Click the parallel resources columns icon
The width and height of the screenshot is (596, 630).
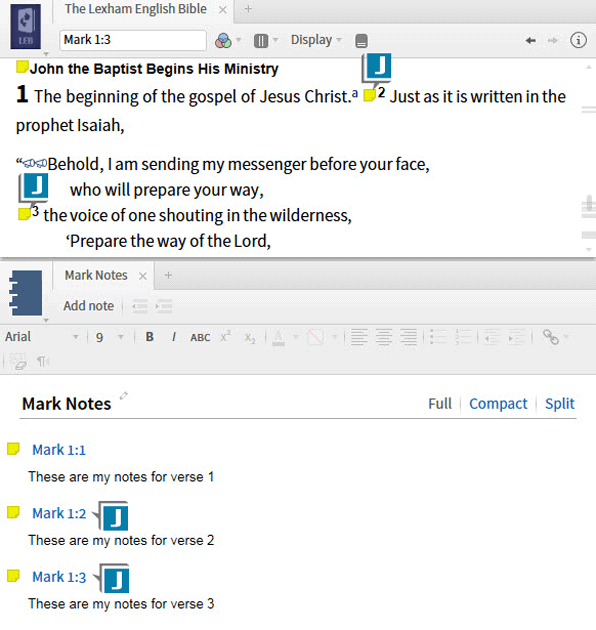(x=261, y=41)
